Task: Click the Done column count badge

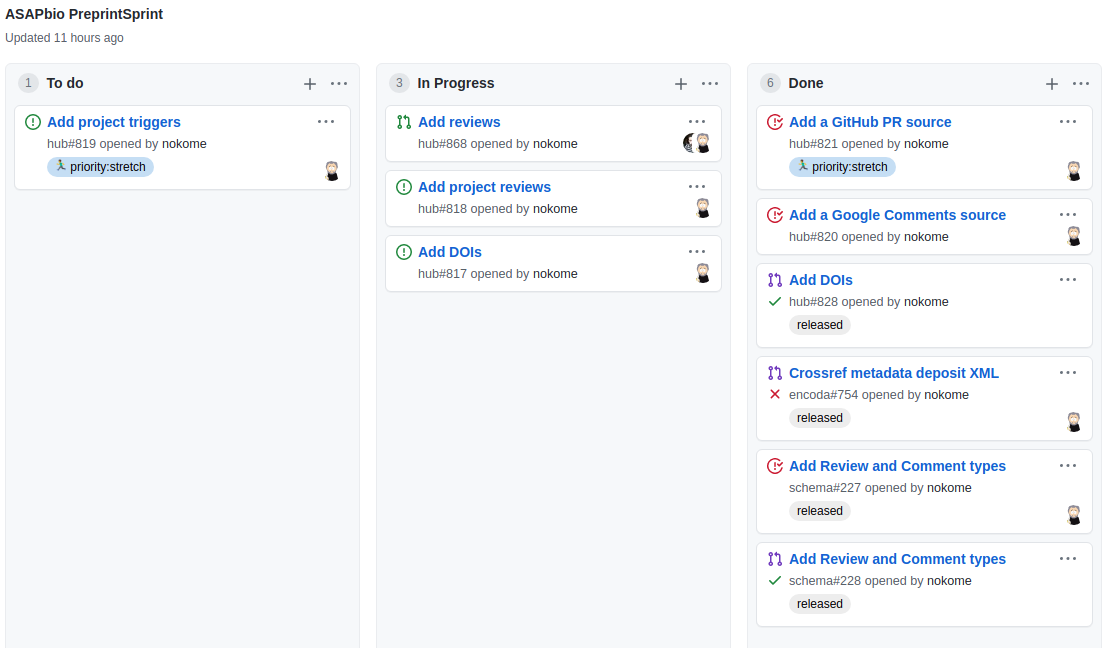Action: (770, 83)
